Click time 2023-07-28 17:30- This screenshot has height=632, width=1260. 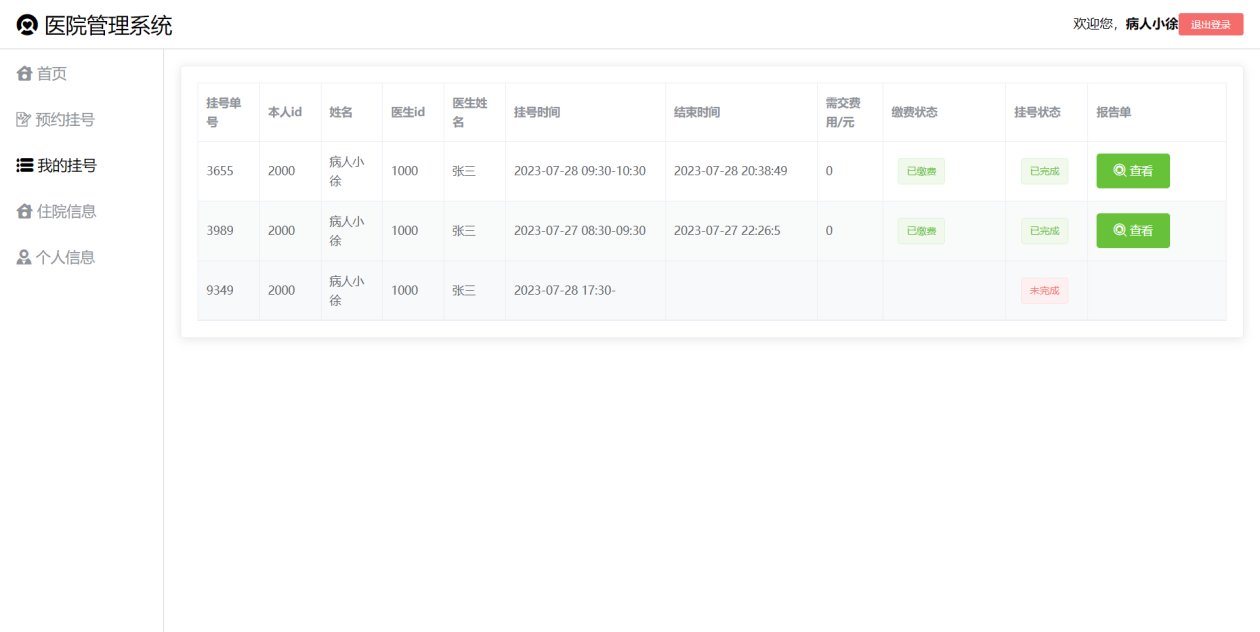coord(565,291)
